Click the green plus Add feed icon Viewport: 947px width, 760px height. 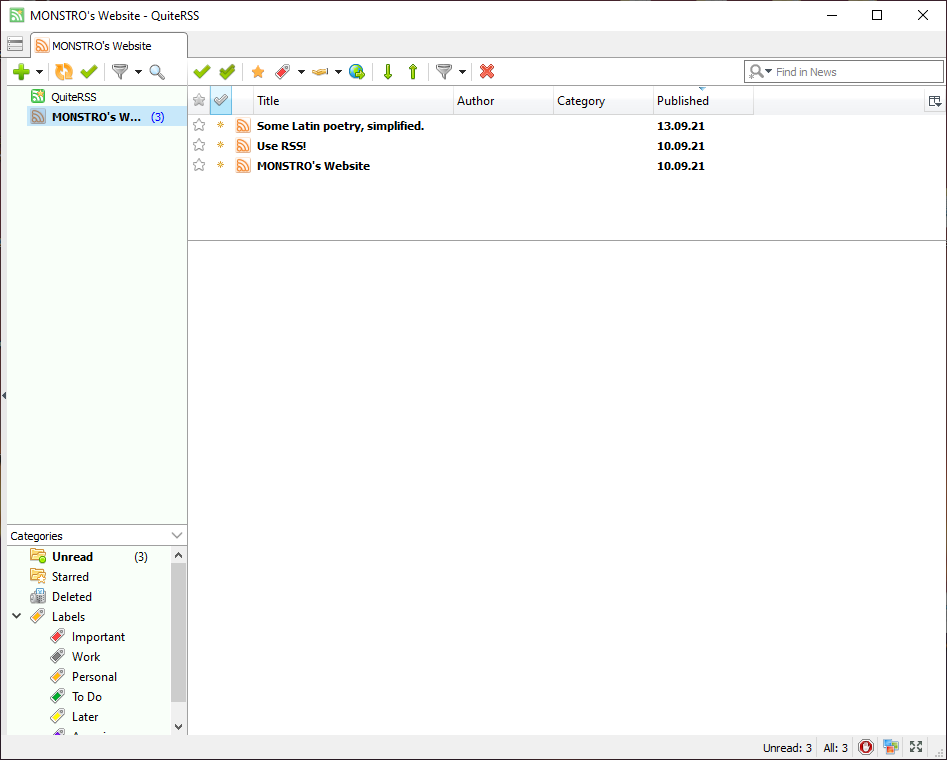pyautogui.click(x=21, y=72)
